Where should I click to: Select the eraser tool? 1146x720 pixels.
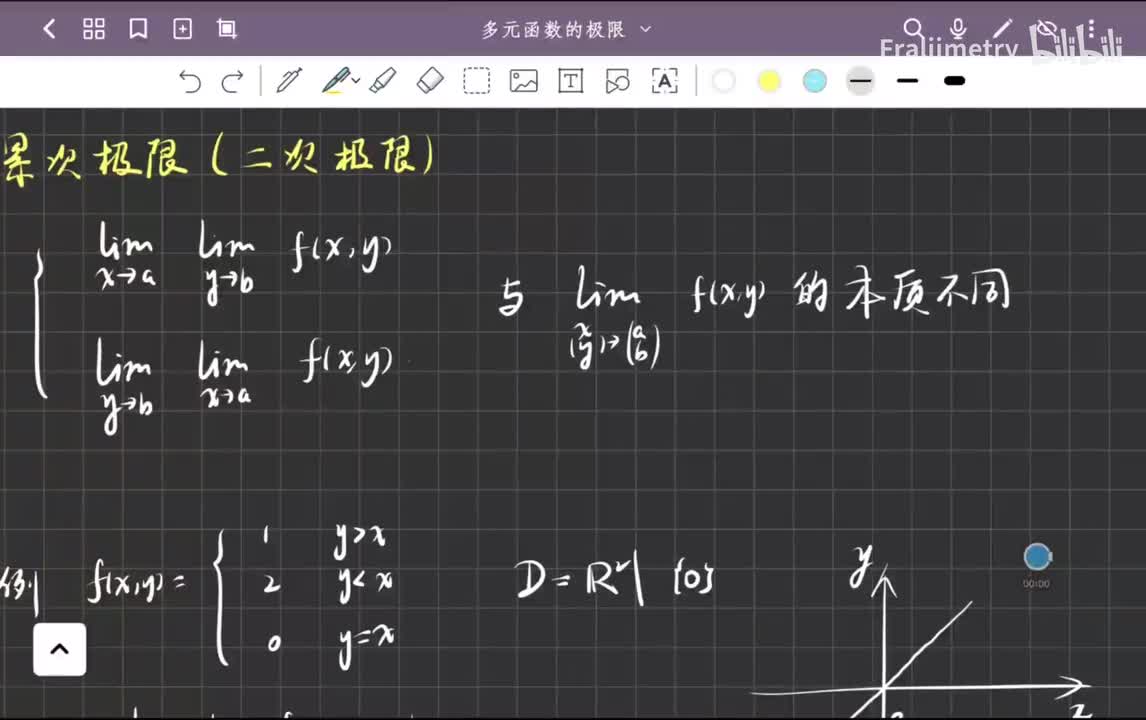430,80
